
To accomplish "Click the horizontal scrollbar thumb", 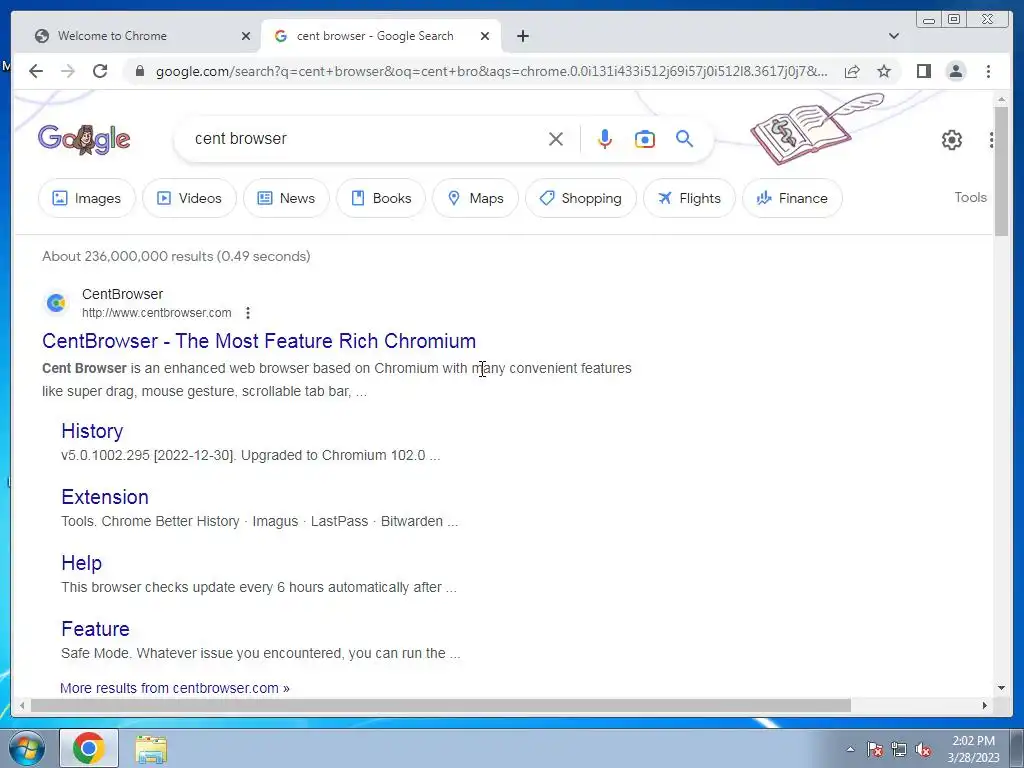I will click(441, 705).
